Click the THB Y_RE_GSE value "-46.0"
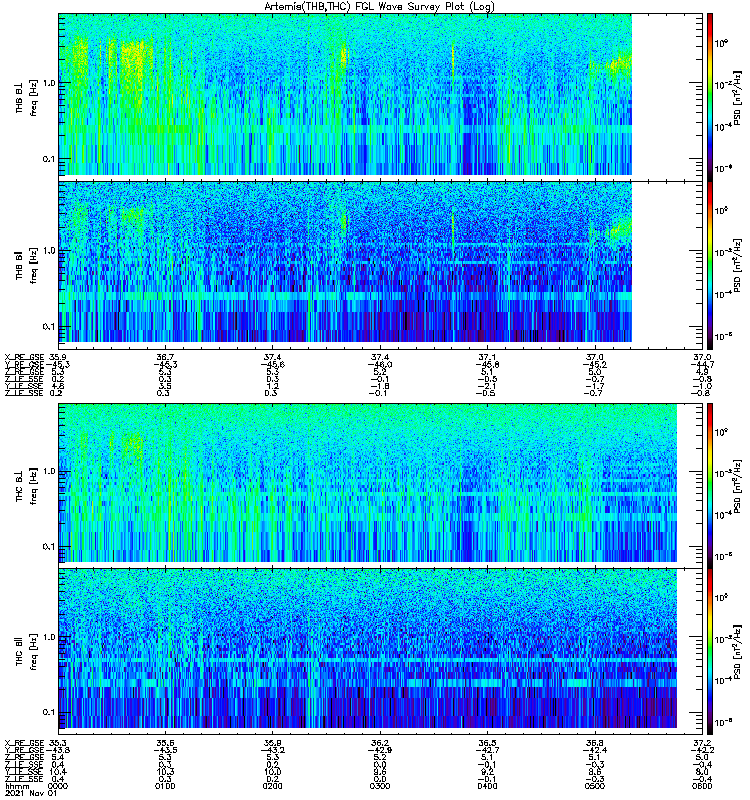The width and height of the screenshot is (750, 800). pyautogui.click(x=380, y=364)
